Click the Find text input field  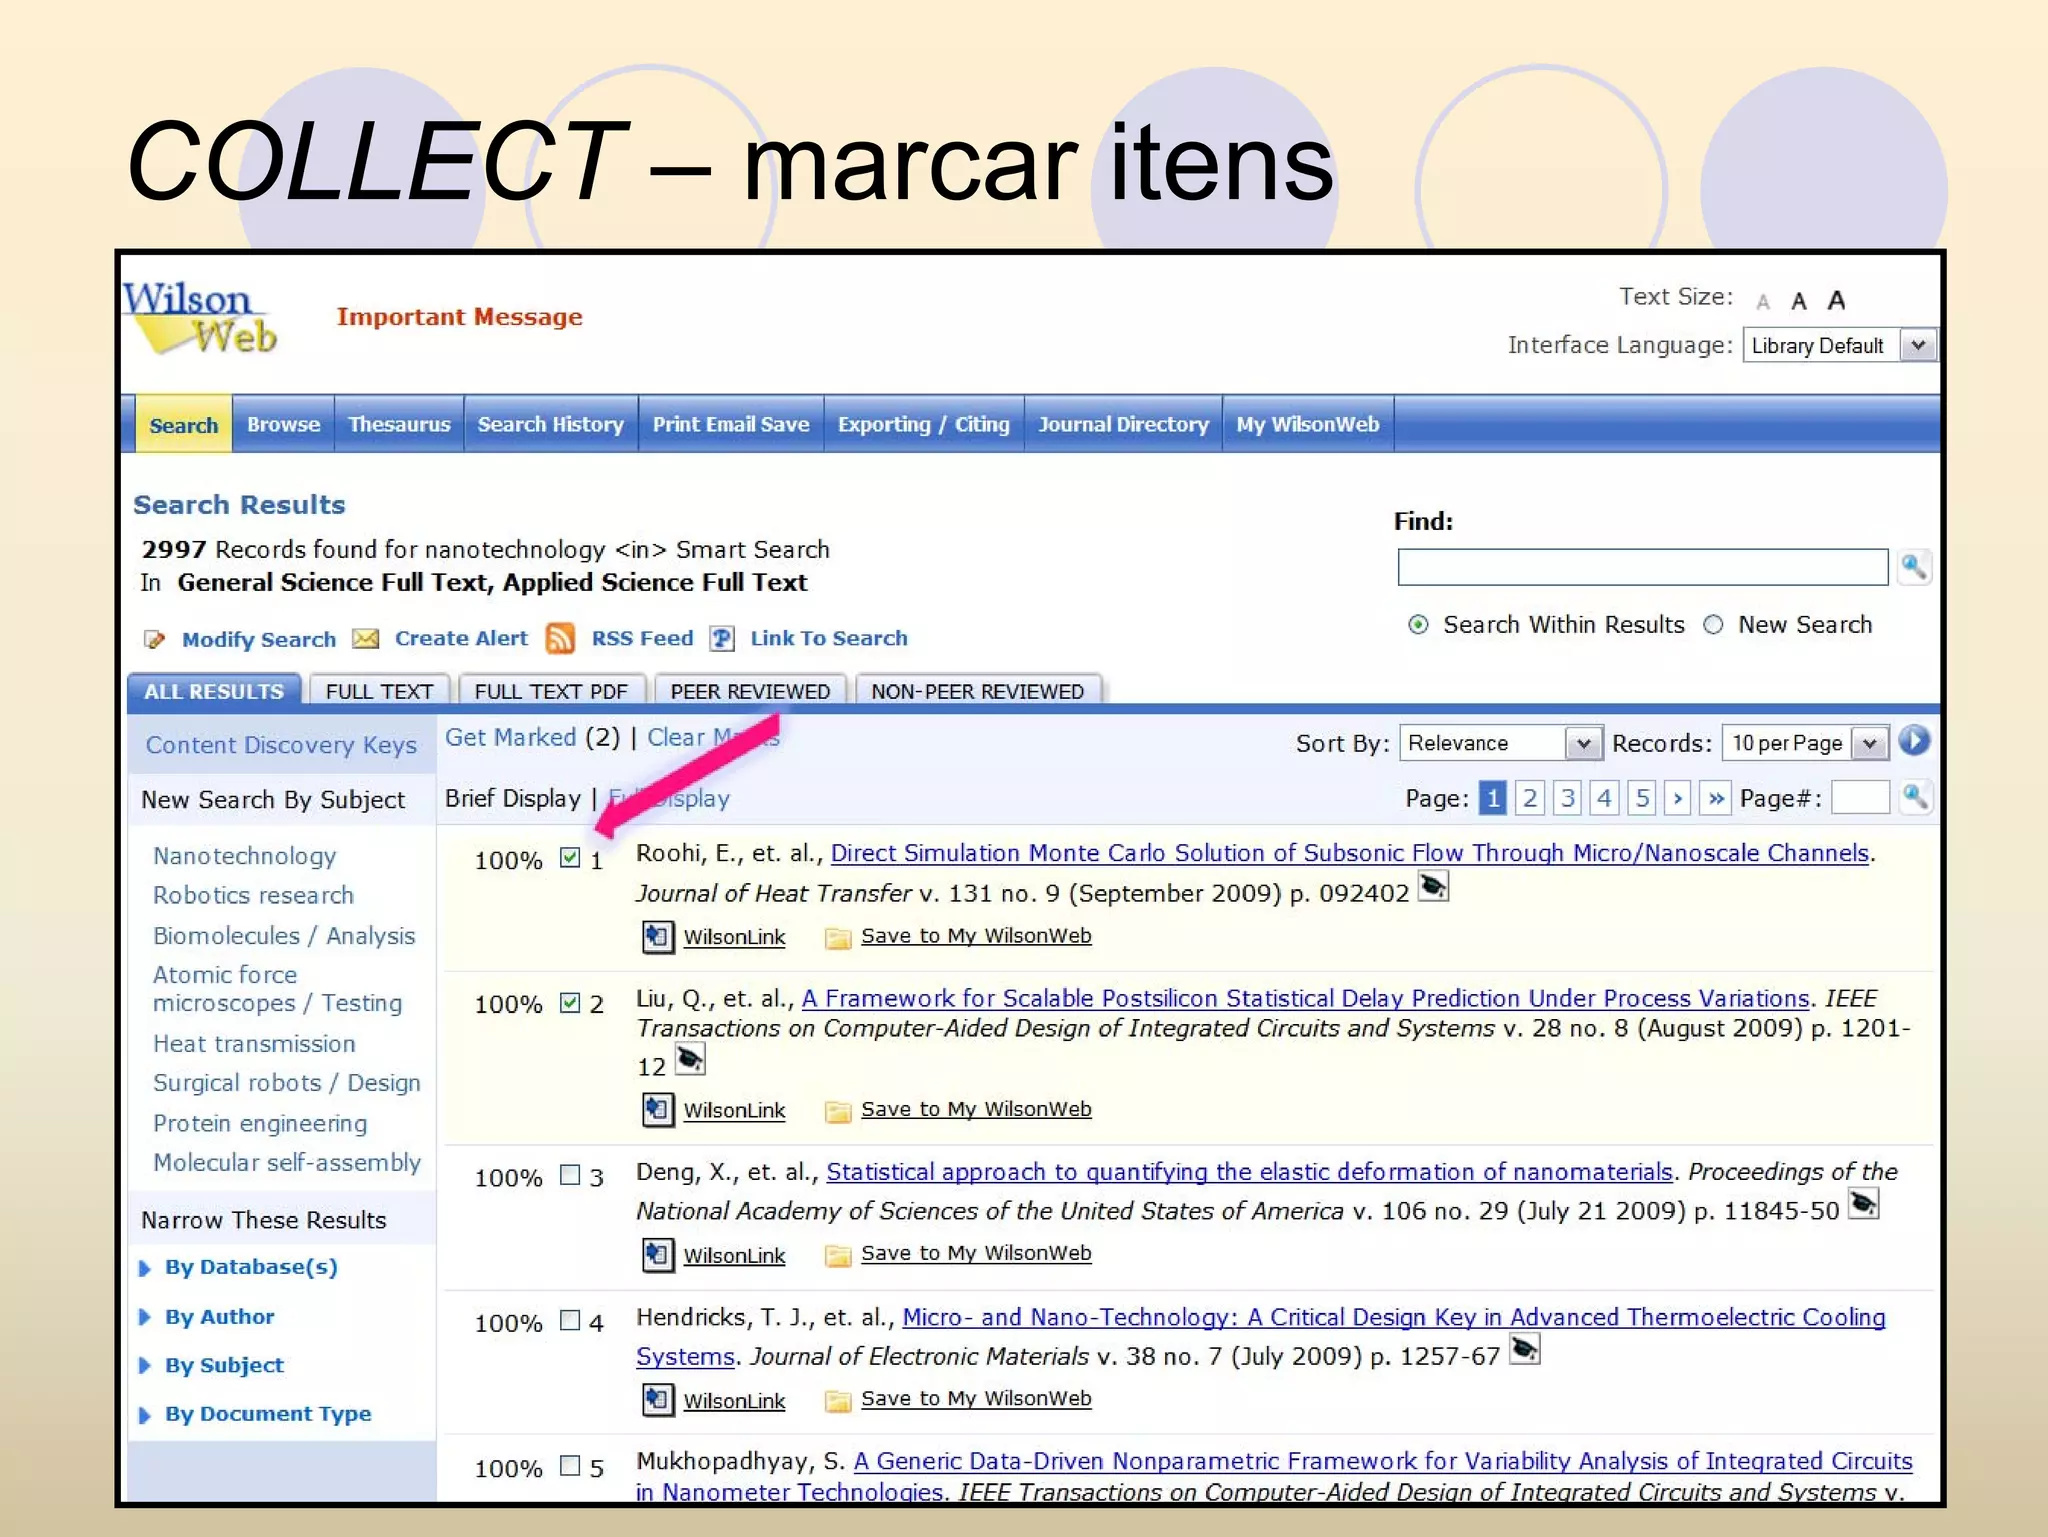(1643, 567)
